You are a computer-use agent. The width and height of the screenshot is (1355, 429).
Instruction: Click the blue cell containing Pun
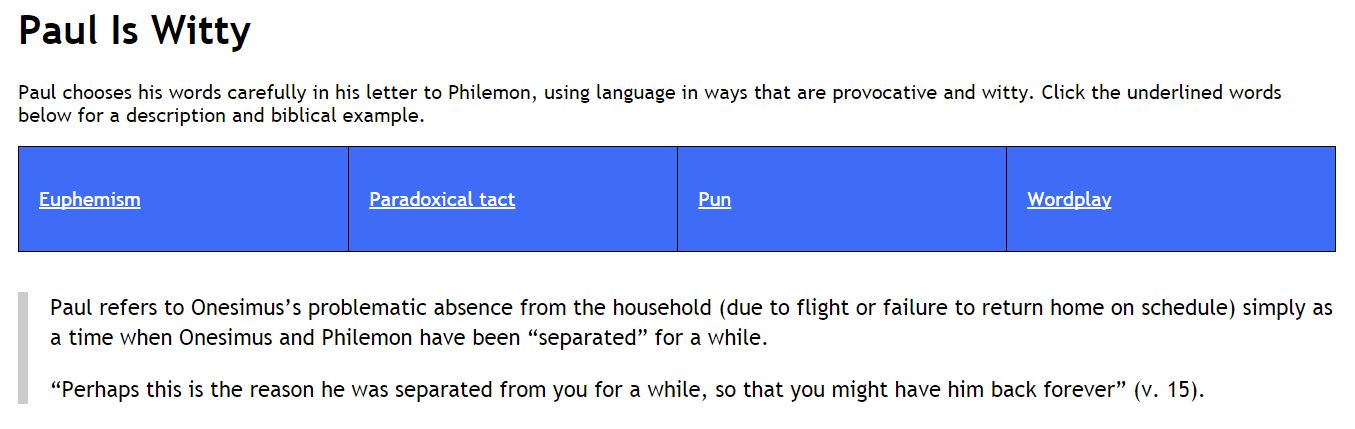842,199
